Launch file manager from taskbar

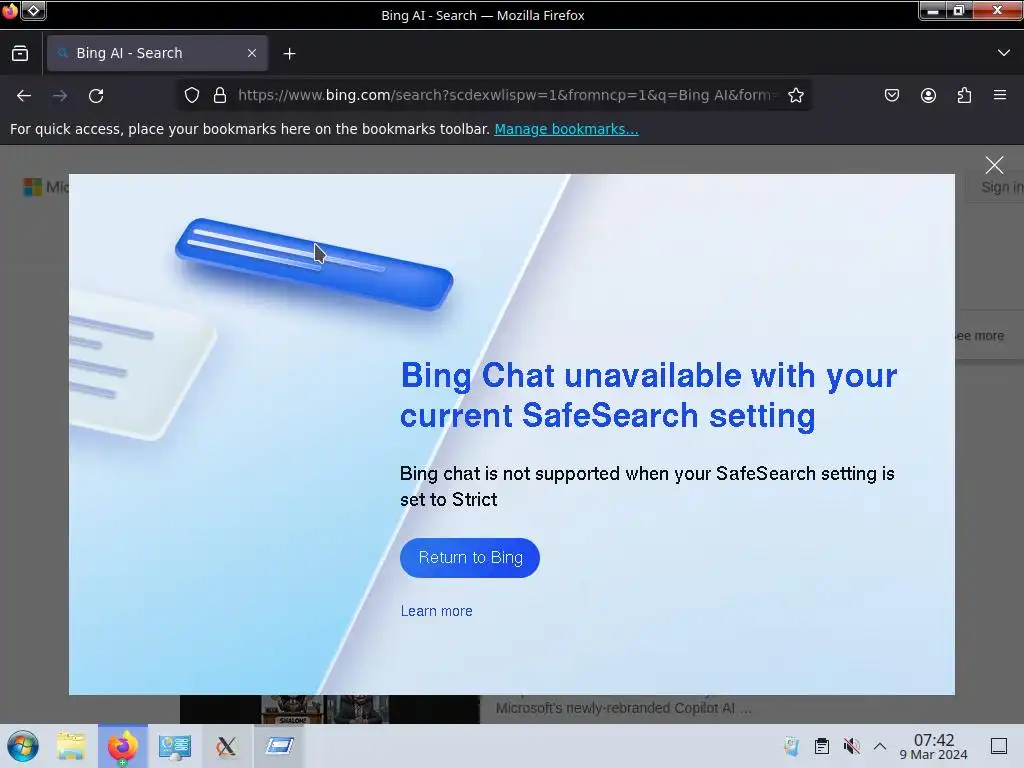(x=71, y=746)
